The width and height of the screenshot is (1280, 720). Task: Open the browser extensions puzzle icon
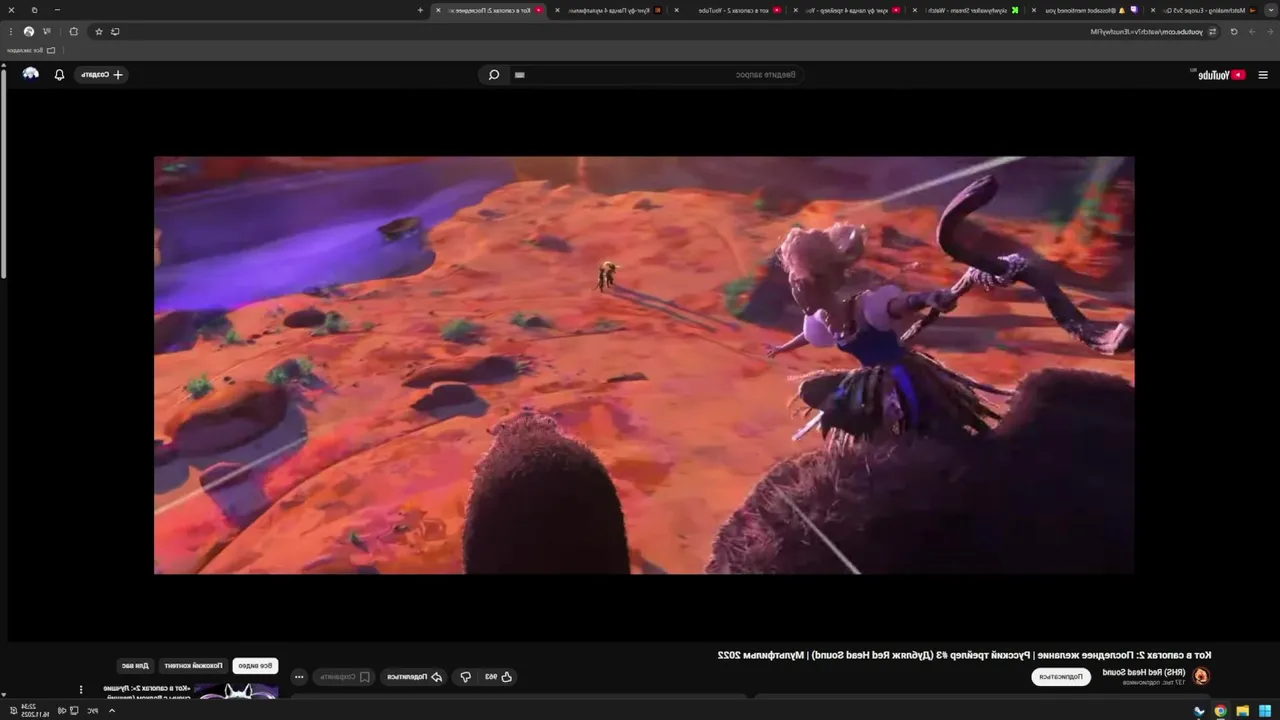pyautogui.click(x=73, y=31)
